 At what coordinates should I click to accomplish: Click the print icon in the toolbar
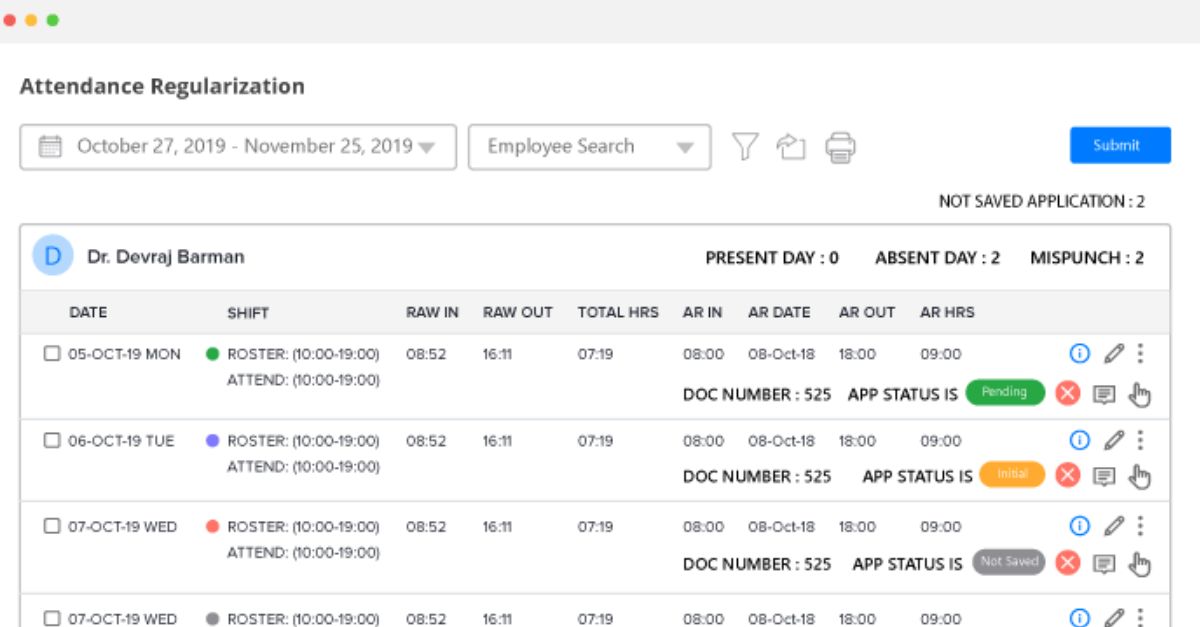tap(841, 146)
